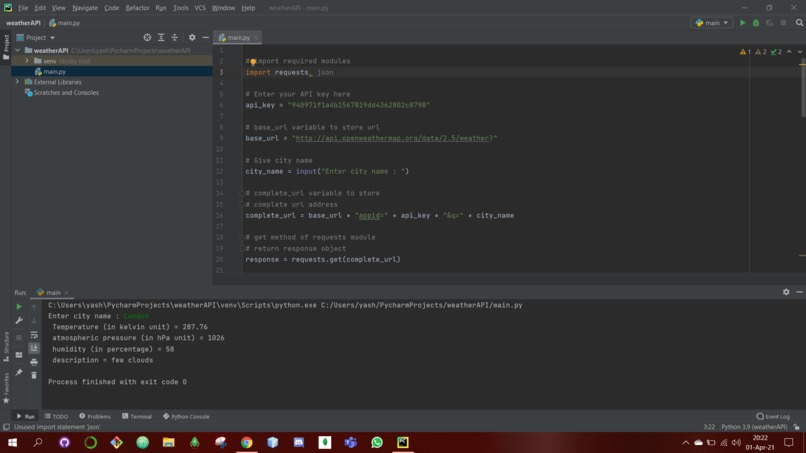
Task: Start debugging with the bug icon
Action: 756,23
